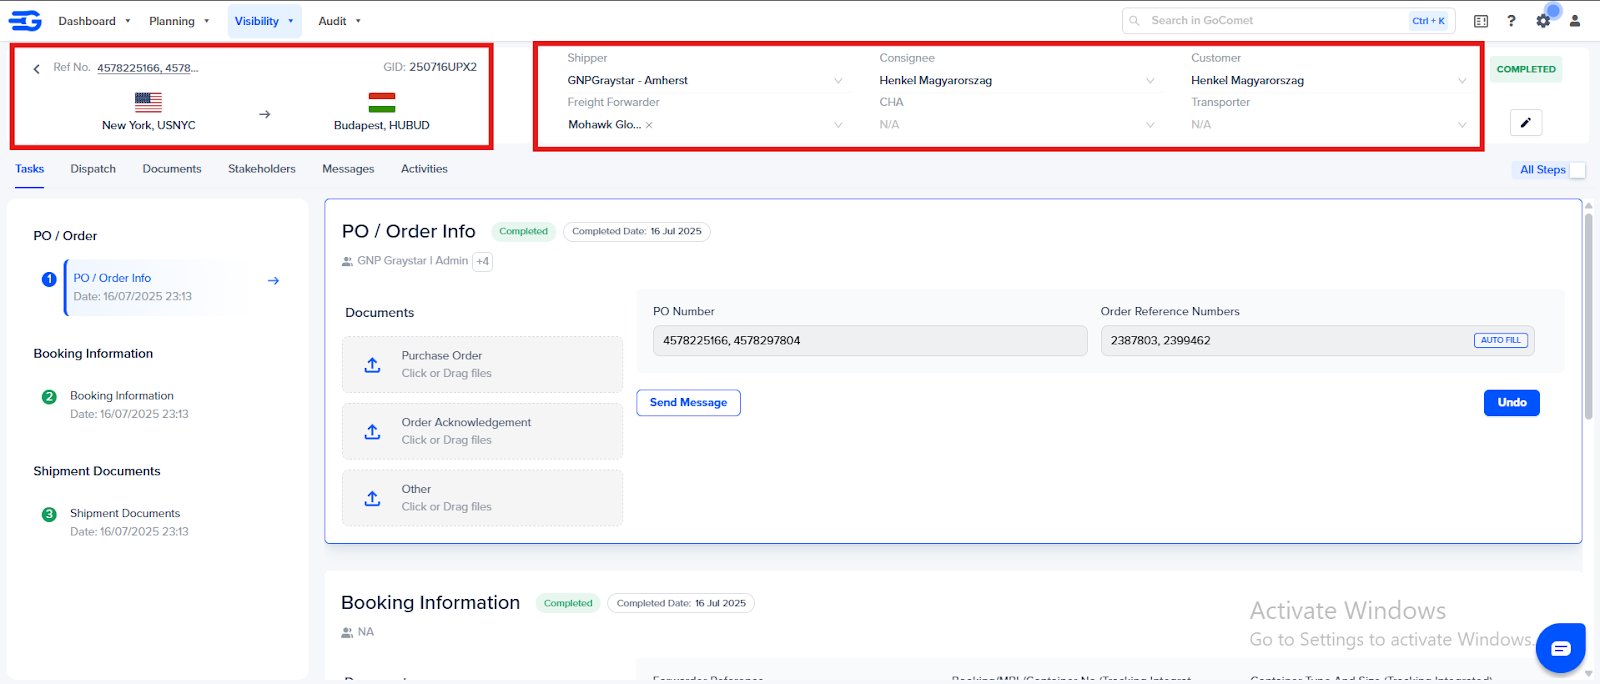The image size is (1600, 684).
Task: Click step 2 green circle for Booking Information
Action: tap(49, 397)
